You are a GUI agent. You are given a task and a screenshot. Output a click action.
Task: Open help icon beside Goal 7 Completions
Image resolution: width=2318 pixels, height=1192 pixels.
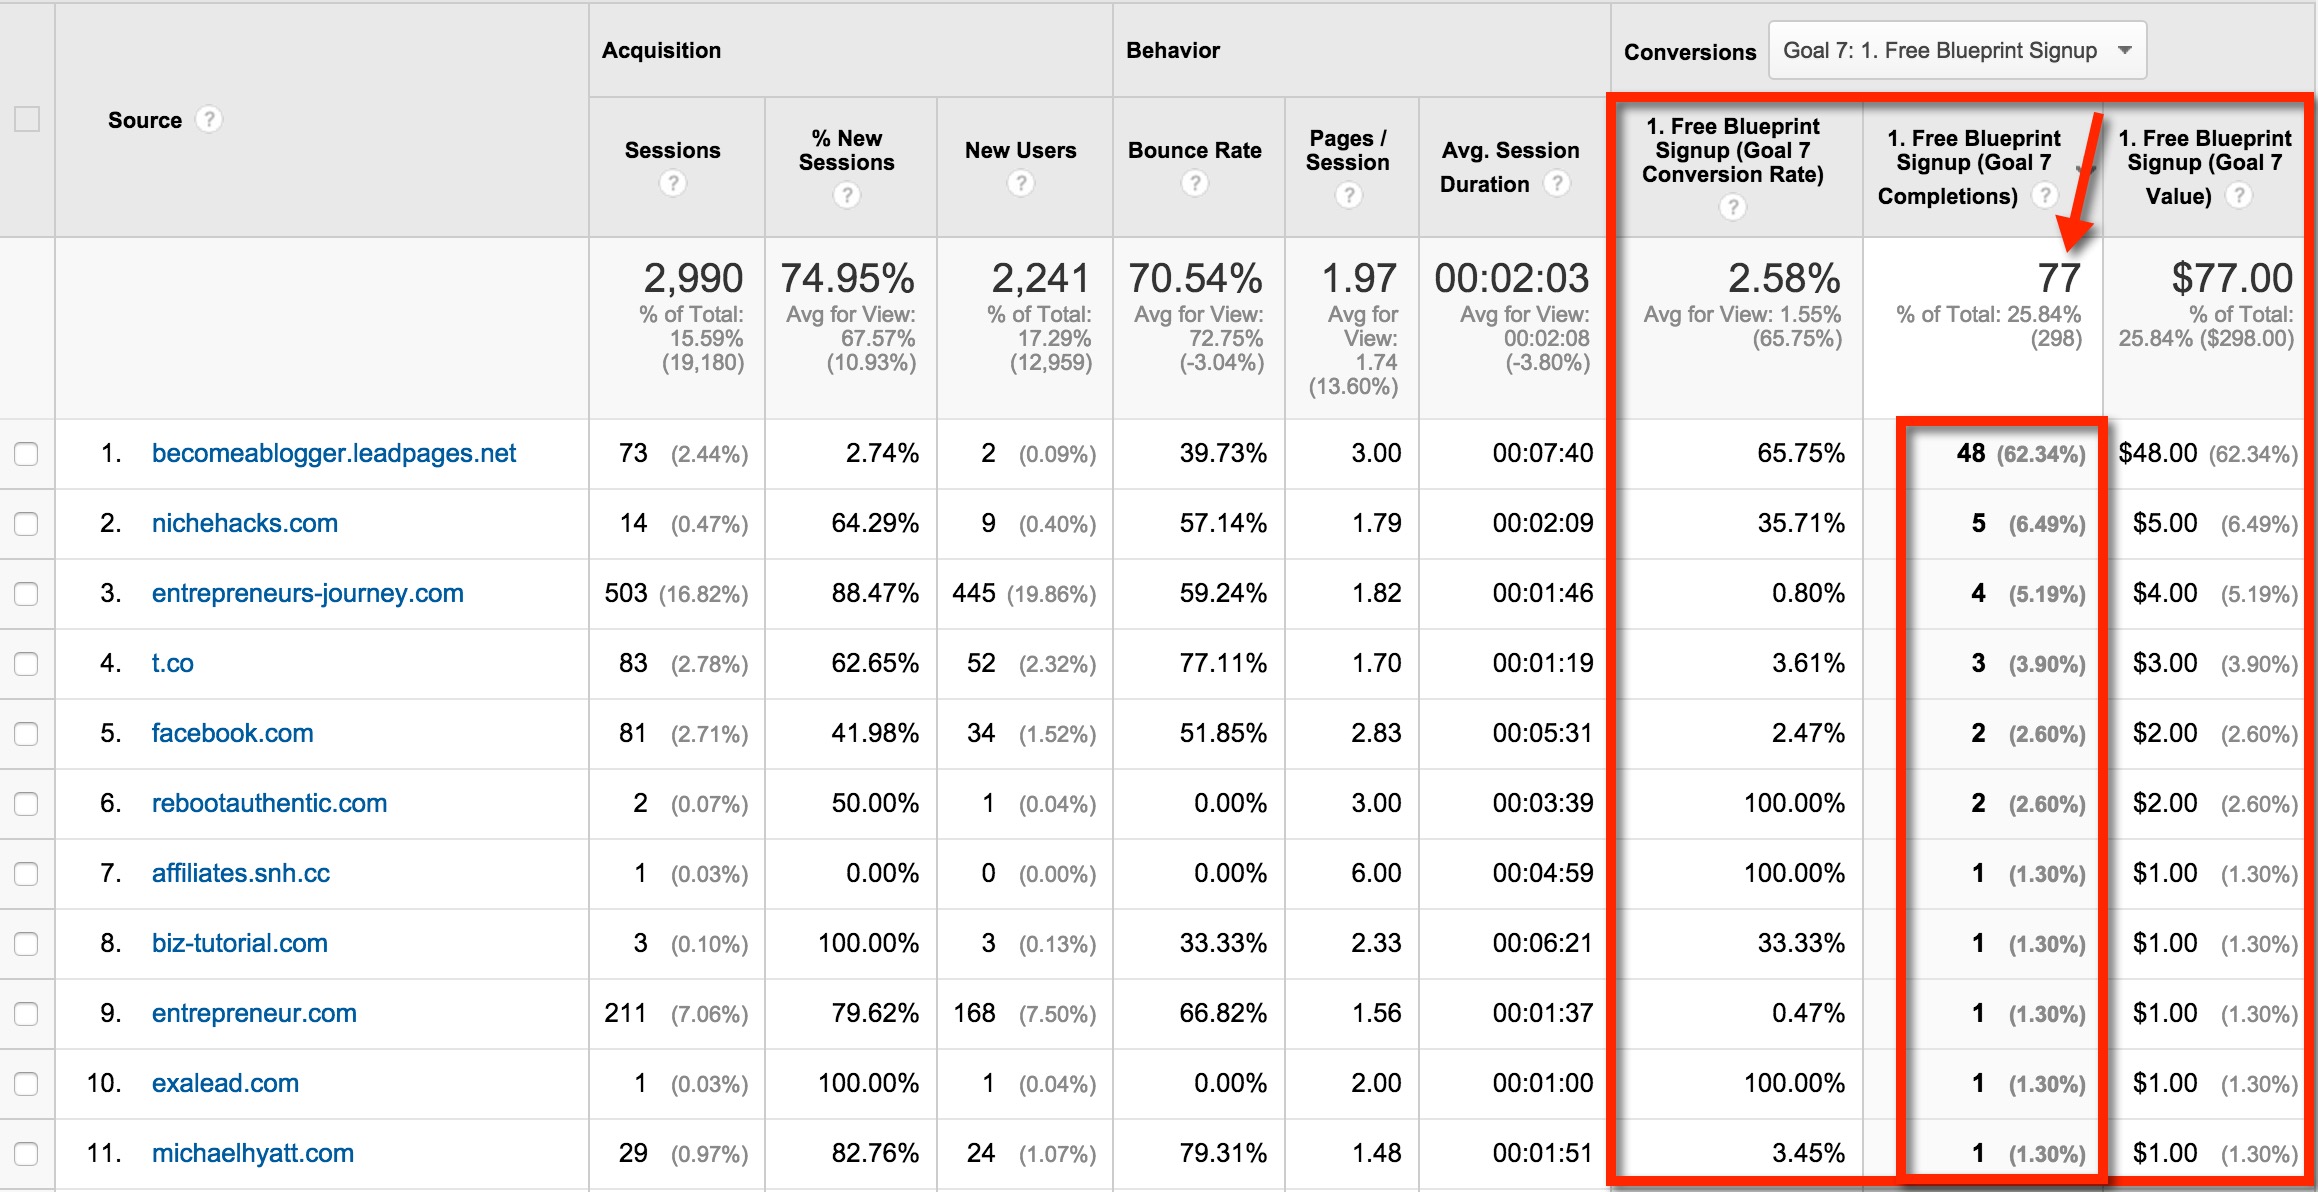tap(2045, 195)
